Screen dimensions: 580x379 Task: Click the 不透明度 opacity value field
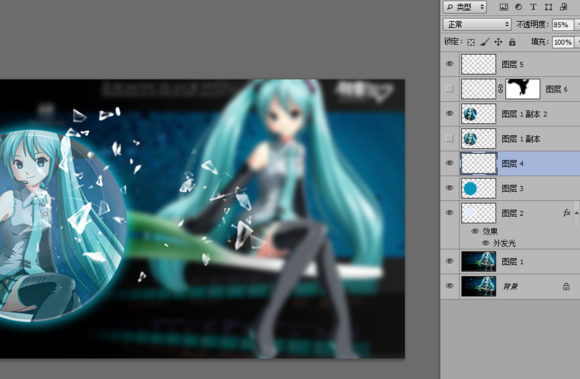click(562, 25)
